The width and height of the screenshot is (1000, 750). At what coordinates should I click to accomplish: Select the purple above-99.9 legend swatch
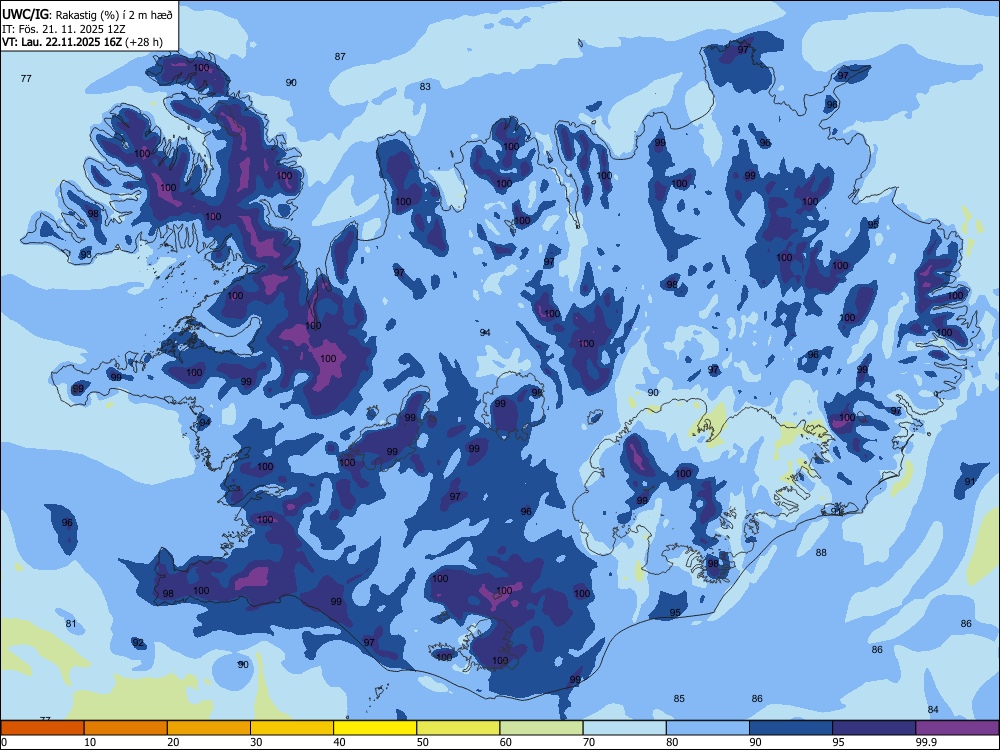[x=957, y=728]
